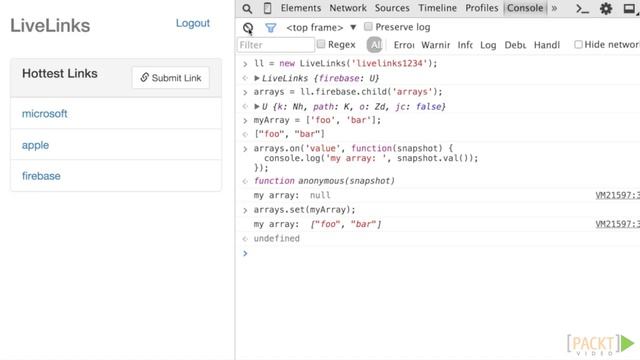Expand the LiveLinks {firebase: U} object
The image size is (640, 360).
tap(257, 78)
